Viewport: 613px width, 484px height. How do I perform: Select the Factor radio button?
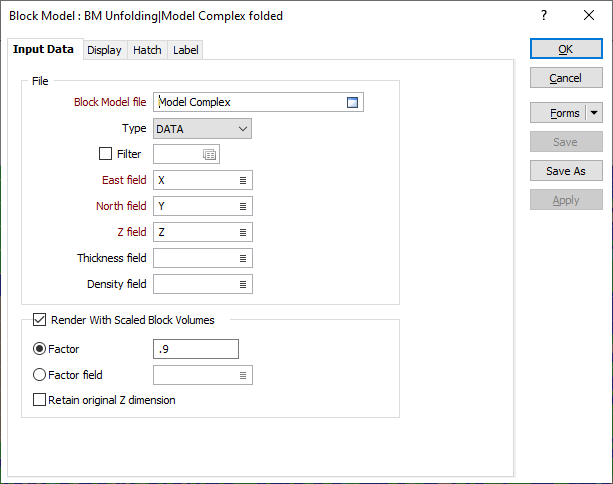click(x=39, y=348)
